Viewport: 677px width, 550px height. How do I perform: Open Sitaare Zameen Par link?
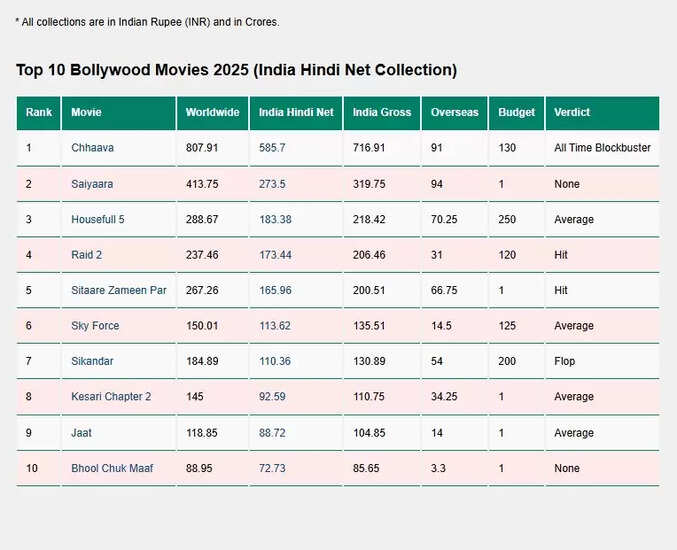[118, 290]
